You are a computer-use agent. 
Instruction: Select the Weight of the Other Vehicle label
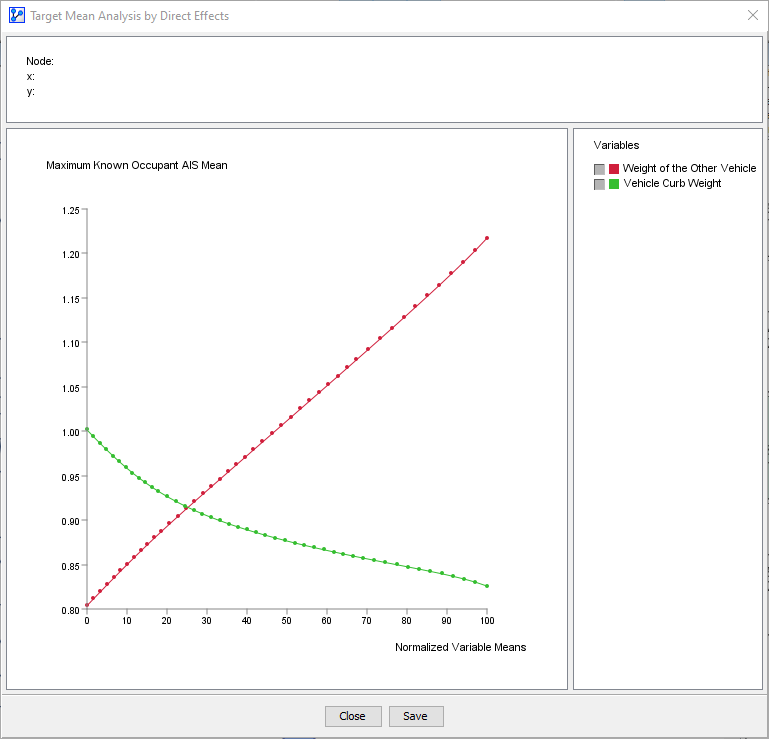tap(690, 168)
